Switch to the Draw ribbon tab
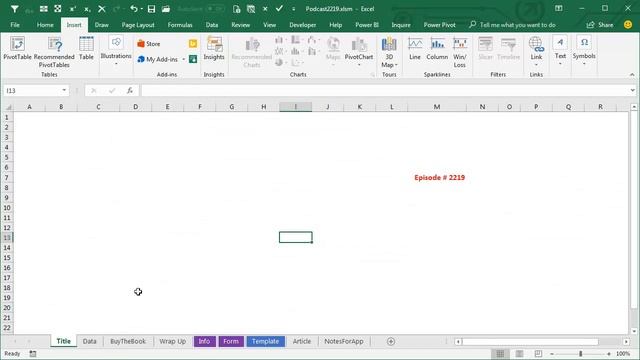The width and height of the screenshot is (640, 360). (102, 25)
